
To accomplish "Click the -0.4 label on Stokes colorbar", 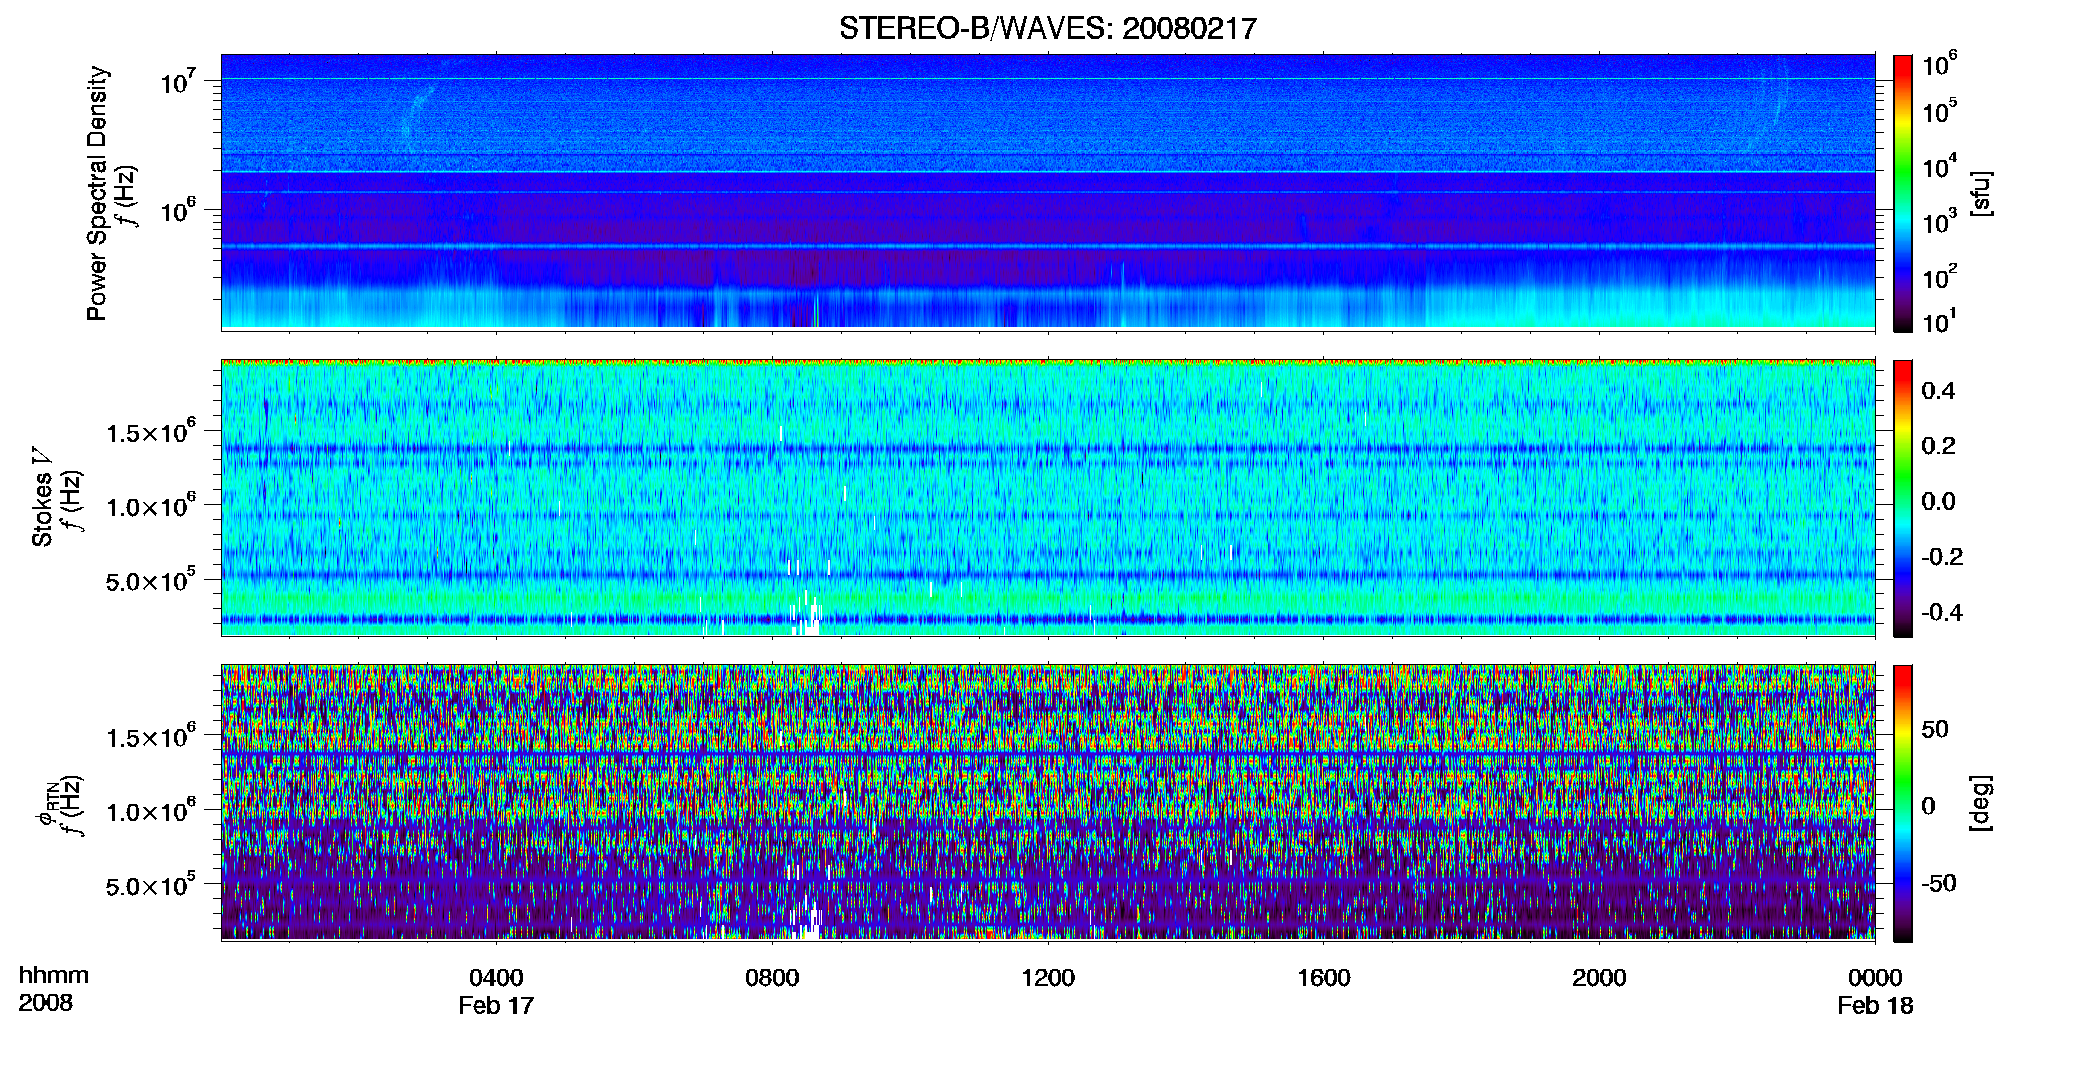I will pos(1942,612).
